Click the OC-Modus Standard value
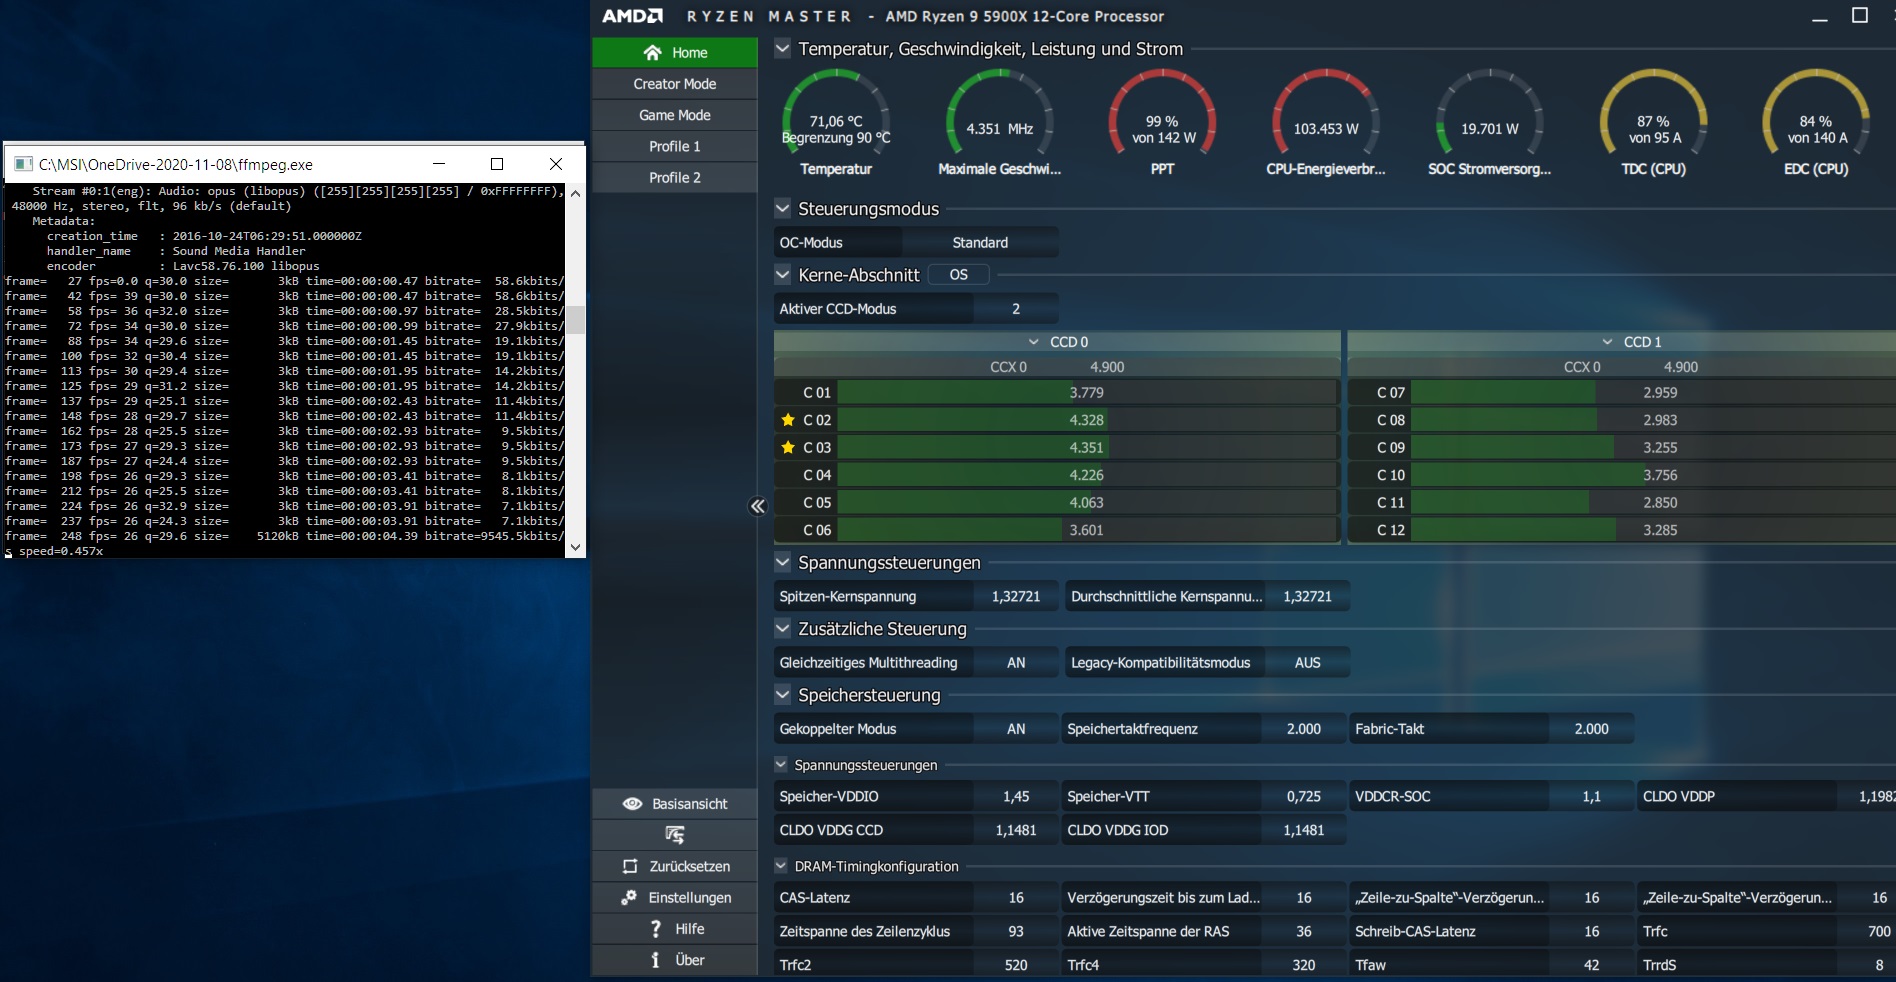1896x982 pixels. point(980,242)
